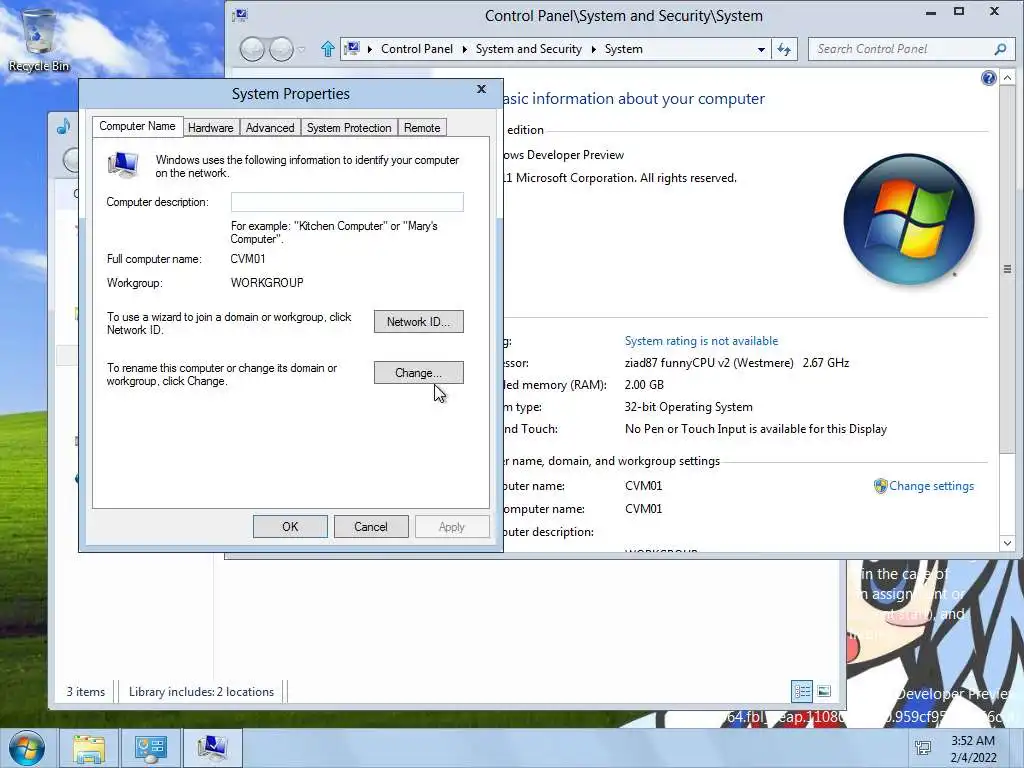The height and width of the screenshot is (768, 1024).
Task: Open the Change settings link
Action: point(931,486)
